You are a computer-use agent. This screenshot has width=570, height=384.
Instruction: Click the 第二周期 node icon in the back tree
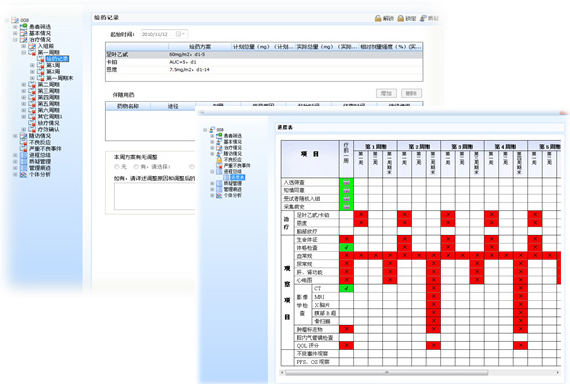coord(32,84)
